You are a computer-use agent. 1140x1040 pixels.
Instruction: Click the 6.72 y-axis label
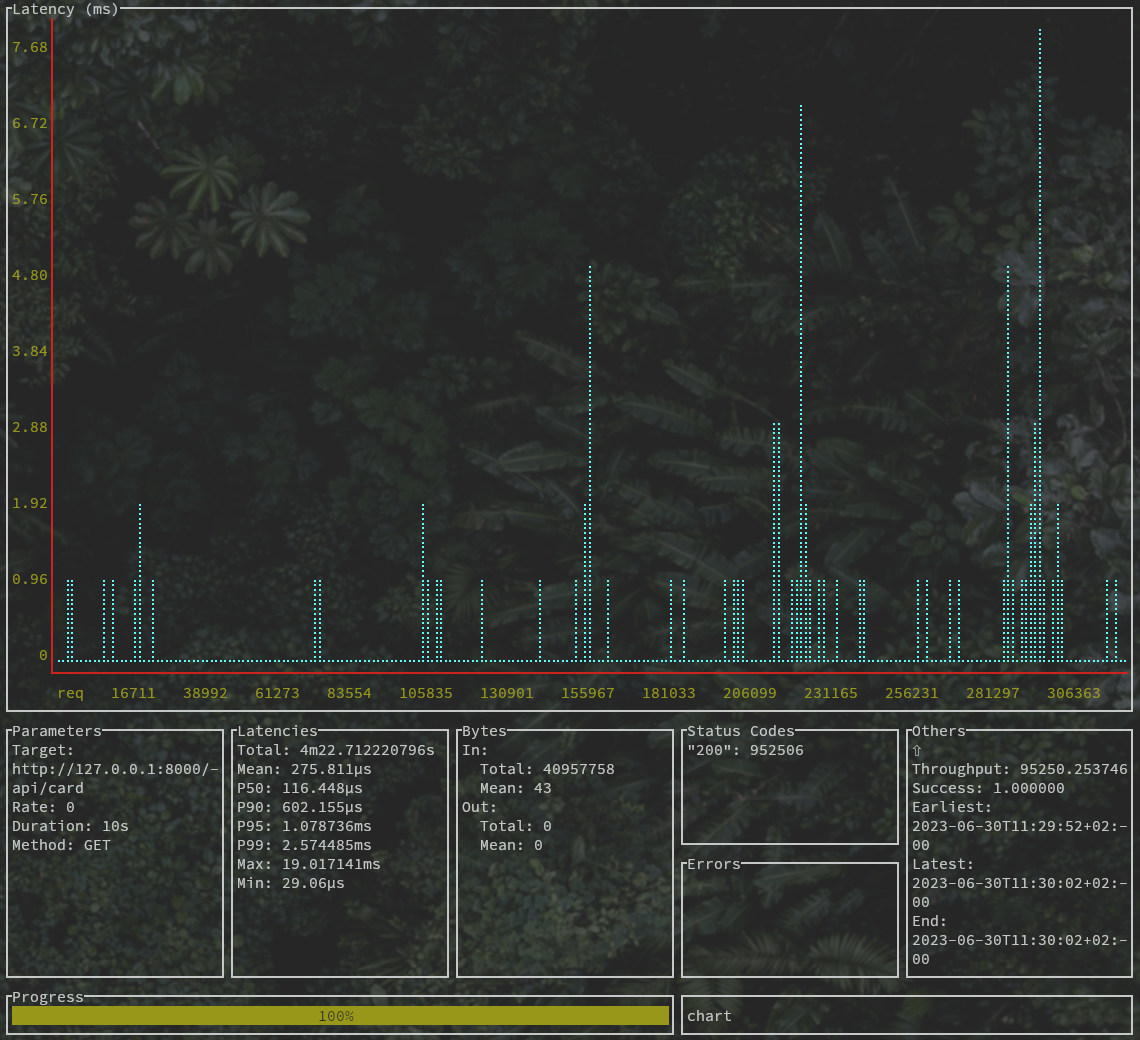[30, 123]
